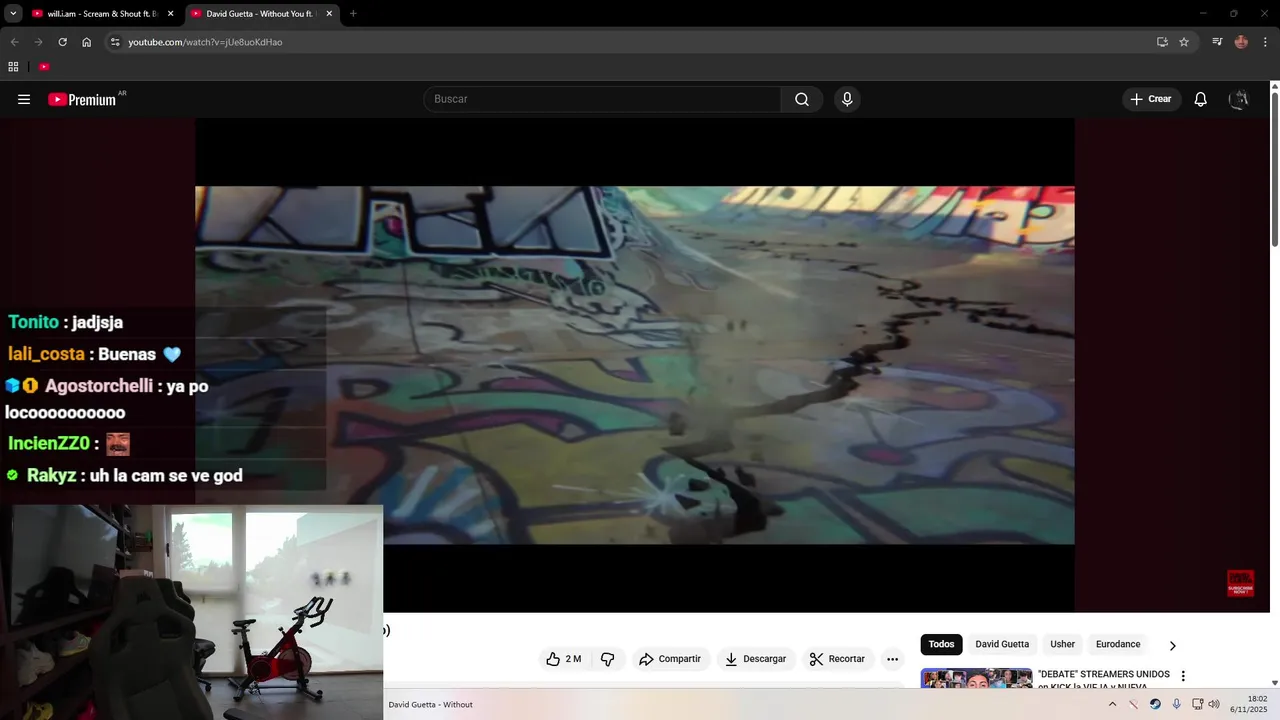Download the video with Descargar

(756, 659)
